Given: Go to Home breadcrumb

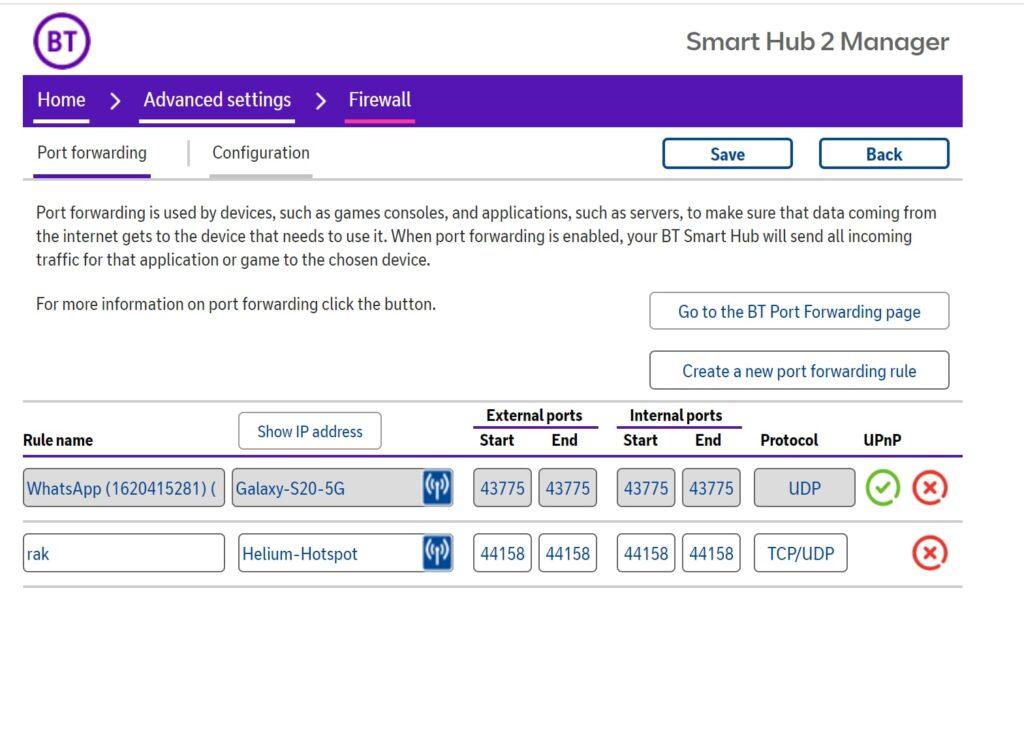Looking at the screenshot, I should 61,100.
